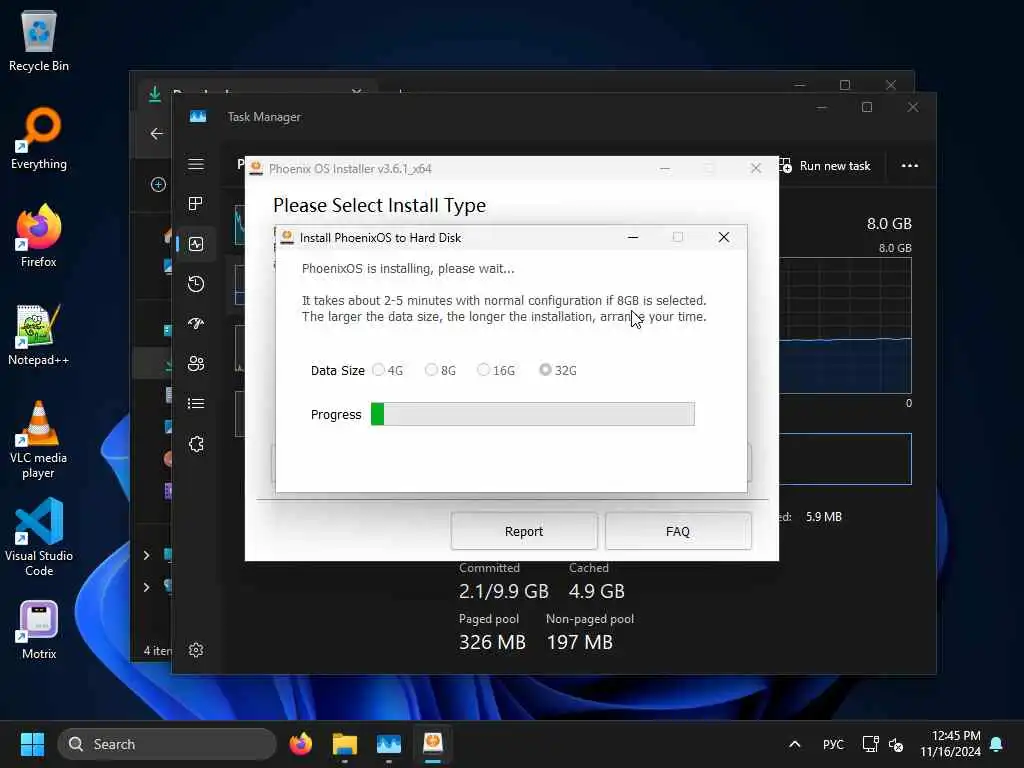Open Processes page in Task Manager sidebar
The height and width of the screenshot is (768, 1024).
pos(196,204)
